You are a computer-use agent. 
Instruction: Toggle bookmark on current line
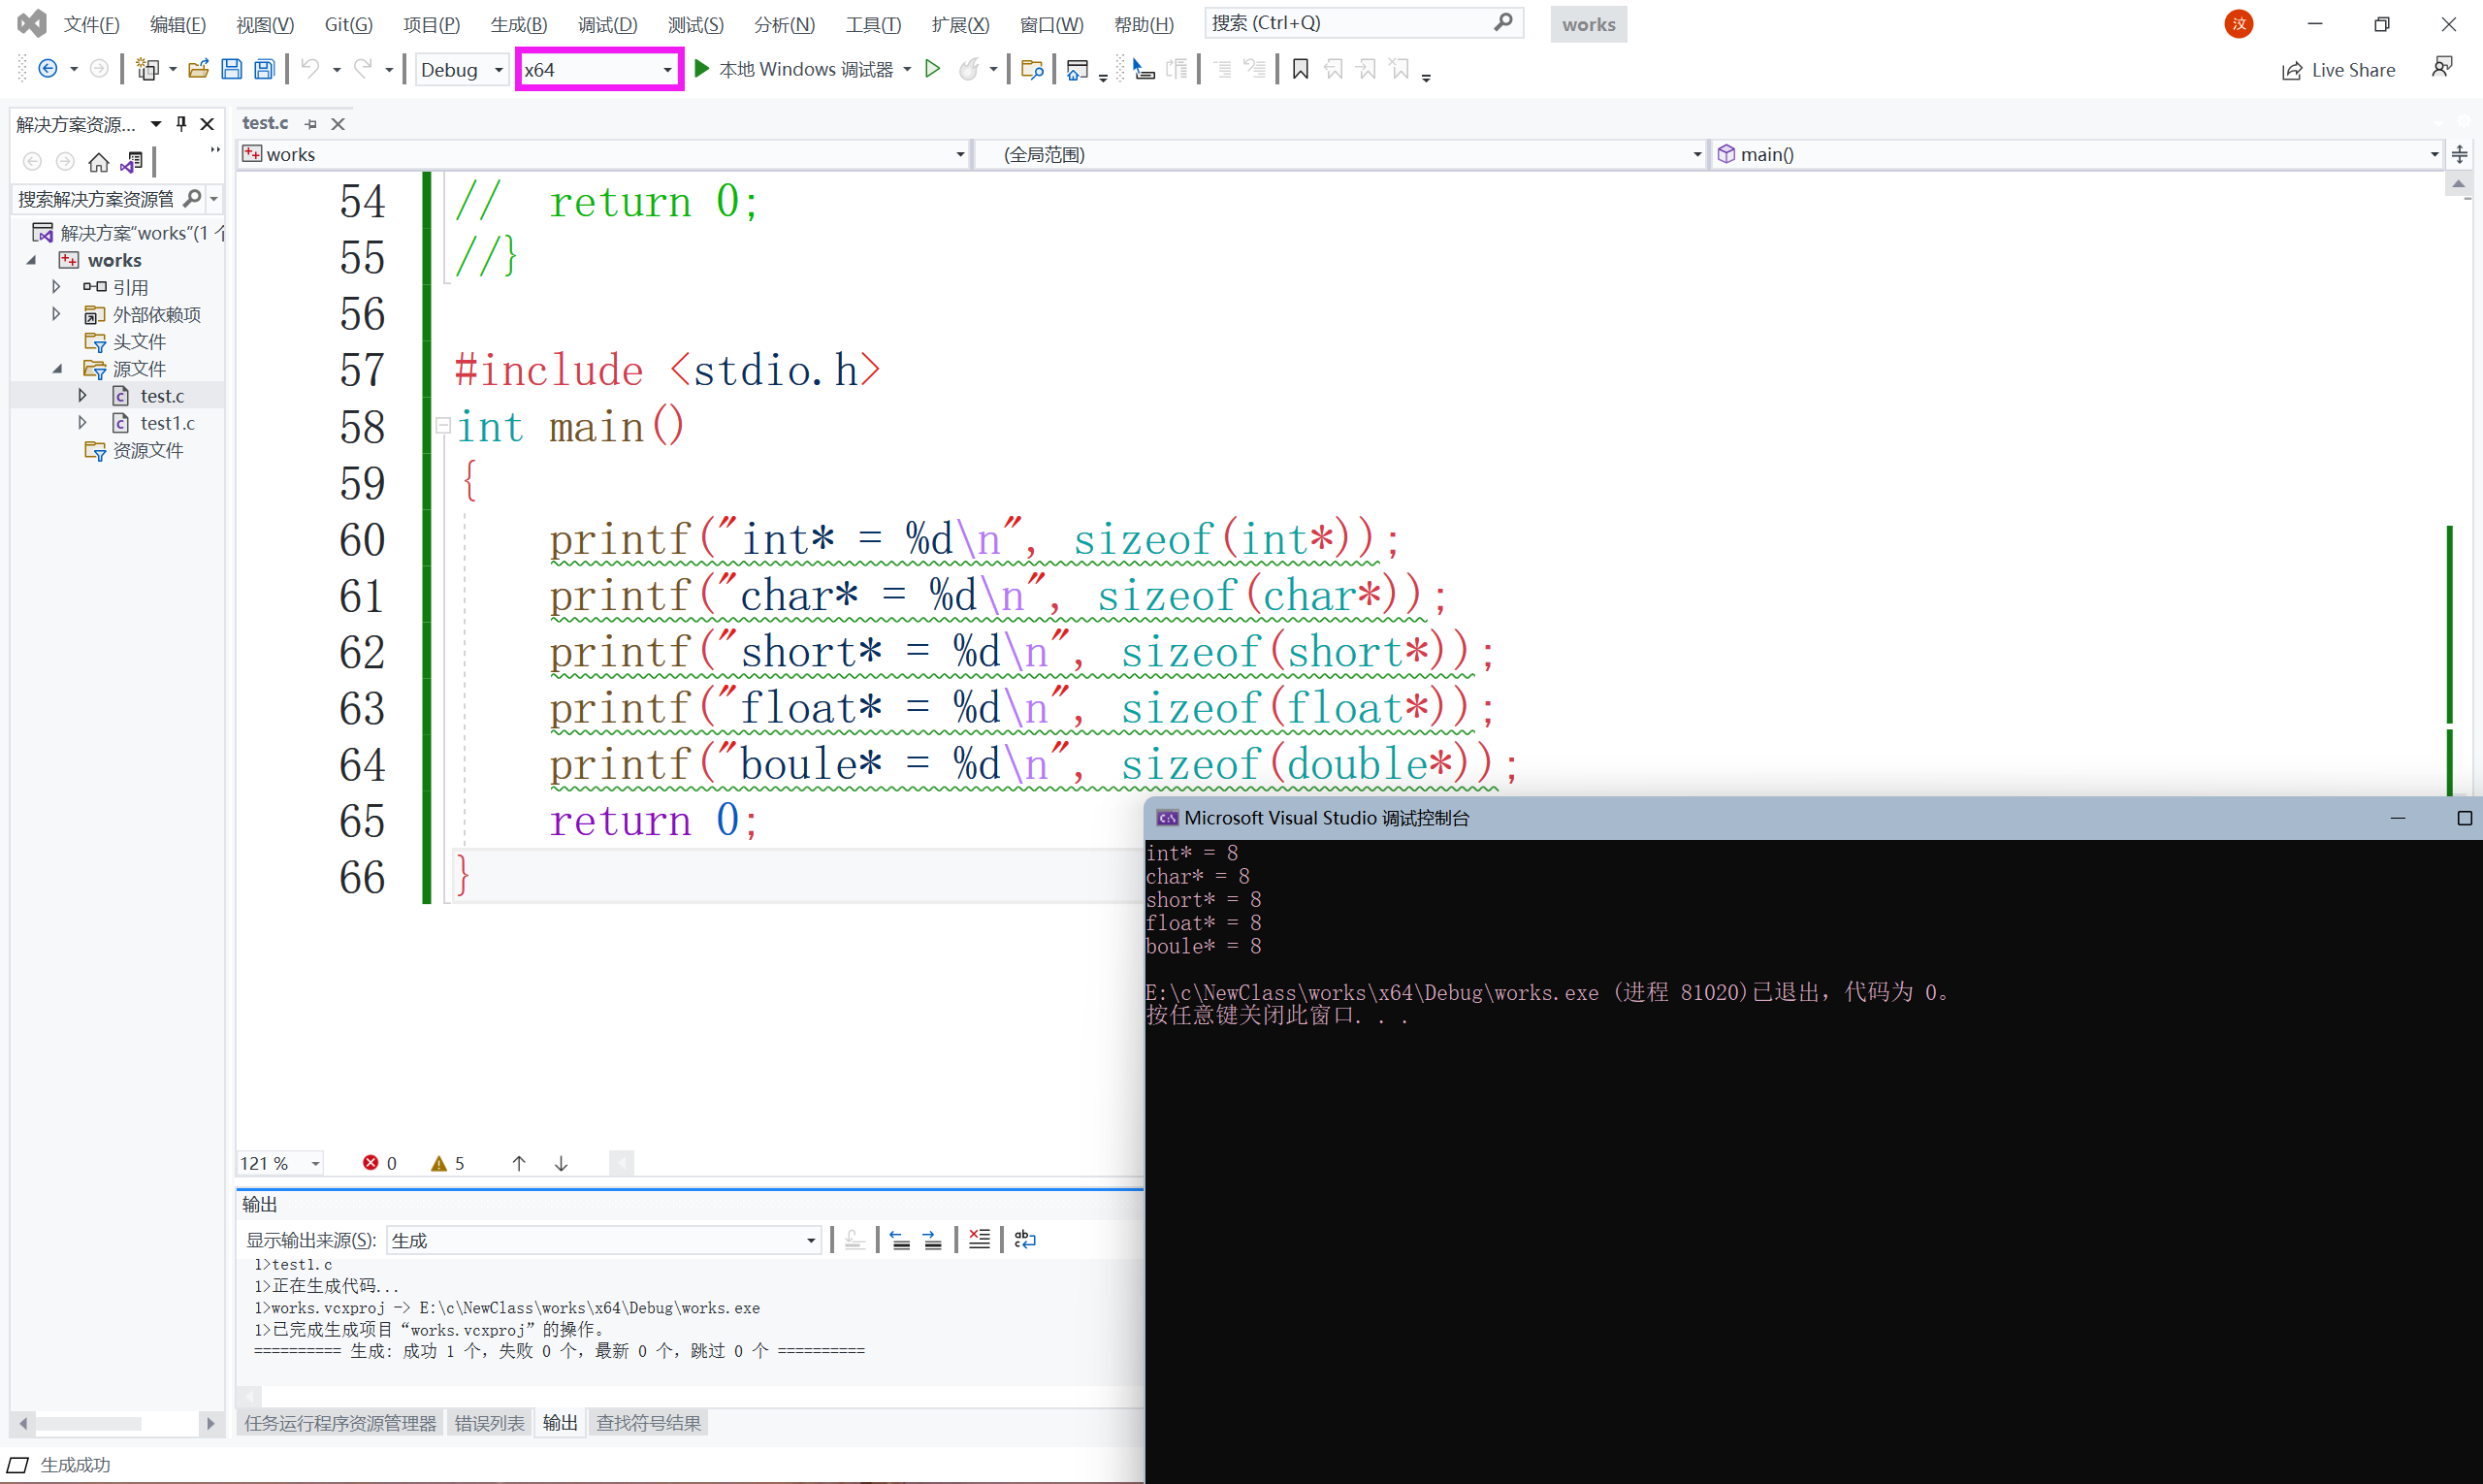(x=1300, y=69)
